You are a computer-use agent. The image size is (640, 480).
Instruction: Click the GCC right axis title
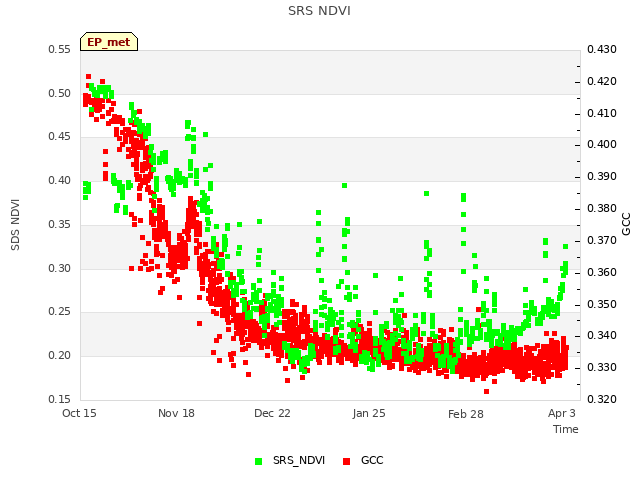(626, 224)
